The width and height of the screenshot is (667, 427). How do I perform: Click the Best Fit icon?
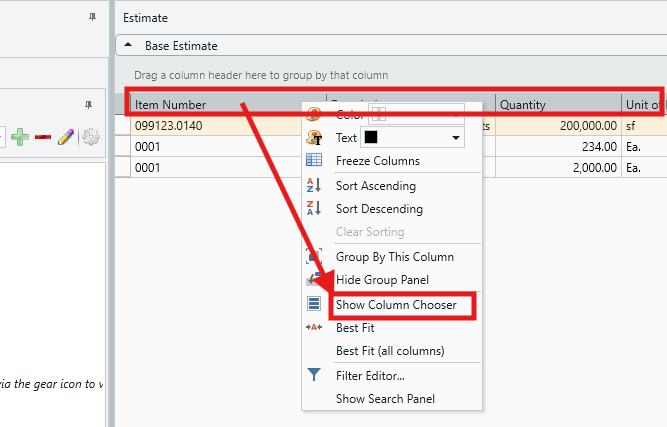(314, 328)
